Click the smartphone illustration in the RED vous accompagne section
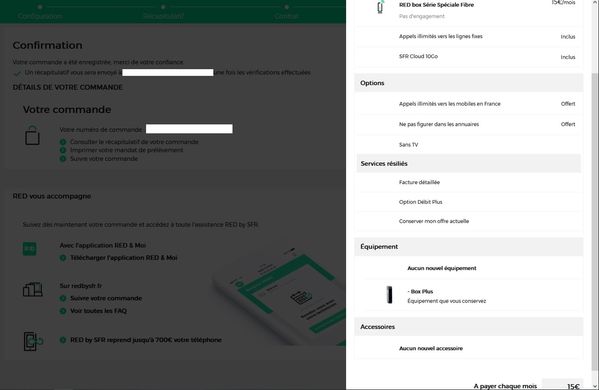The image size is (599, 390). 279,296
